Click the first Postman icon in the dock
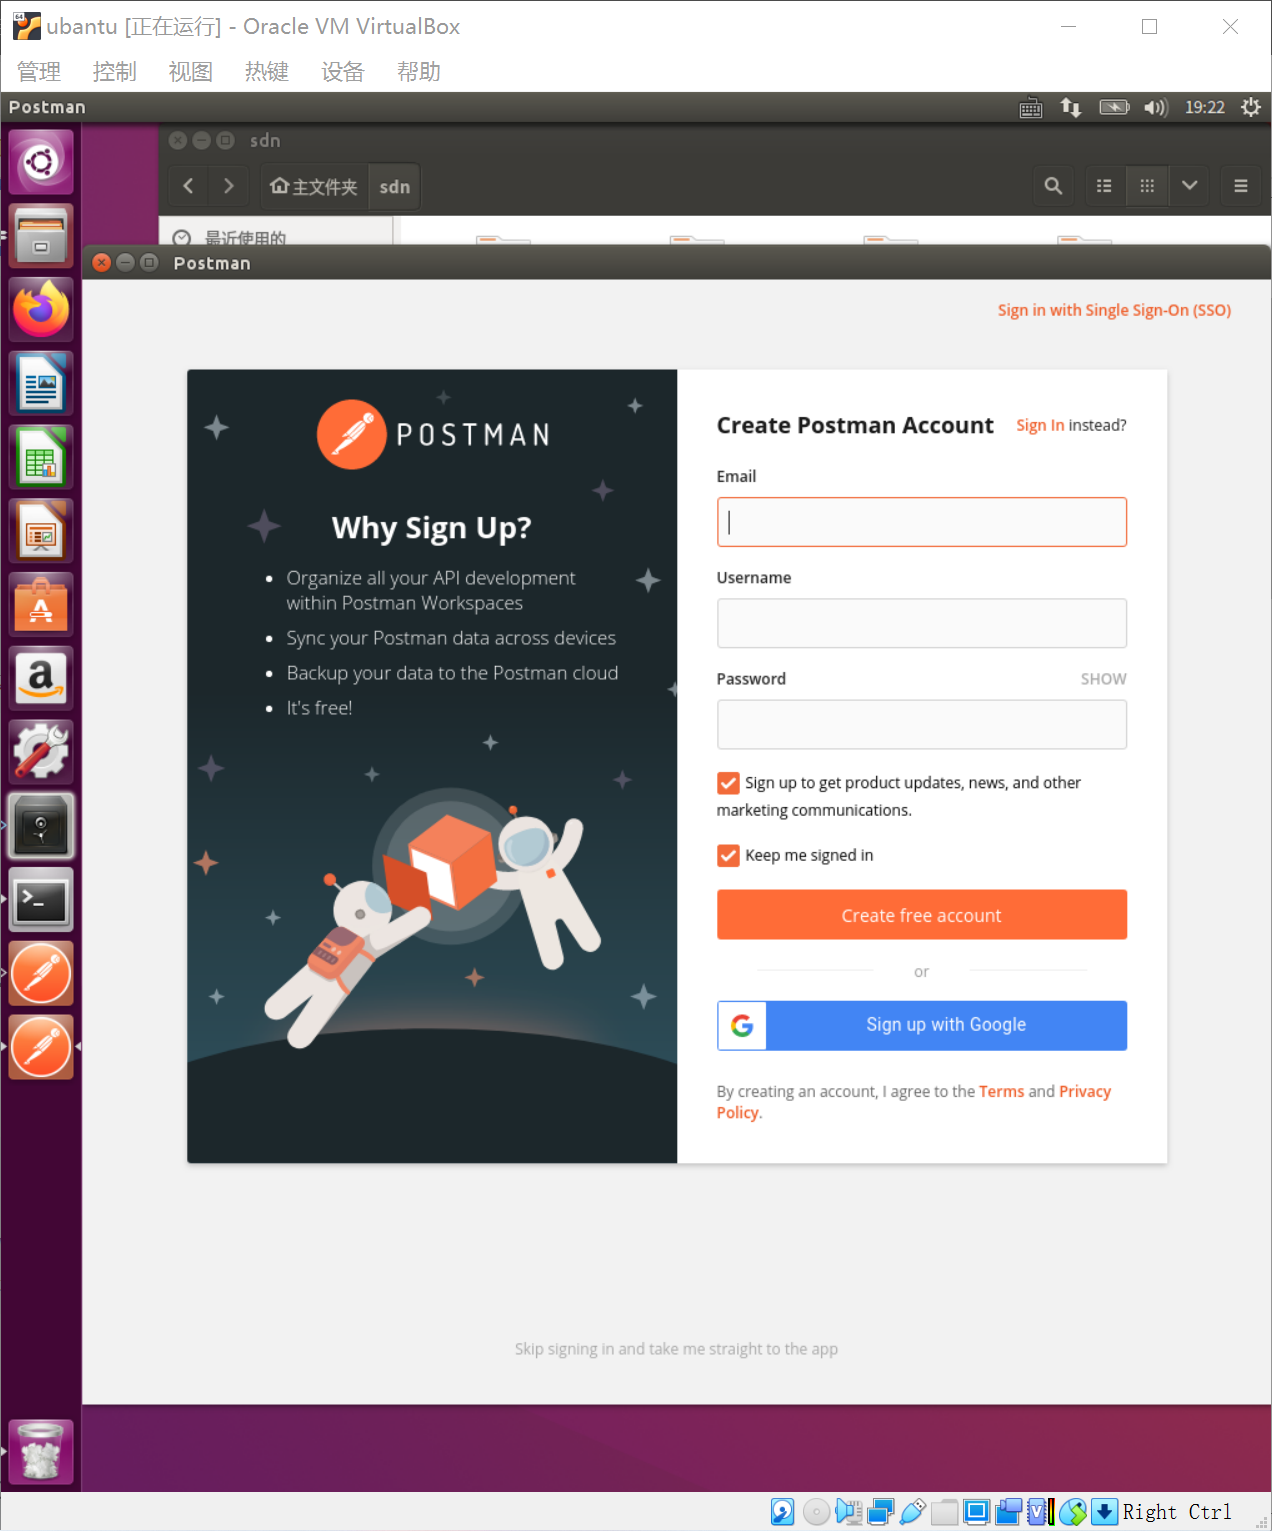Screen dimensions: 1272x1531 click(x=41, y=973)
